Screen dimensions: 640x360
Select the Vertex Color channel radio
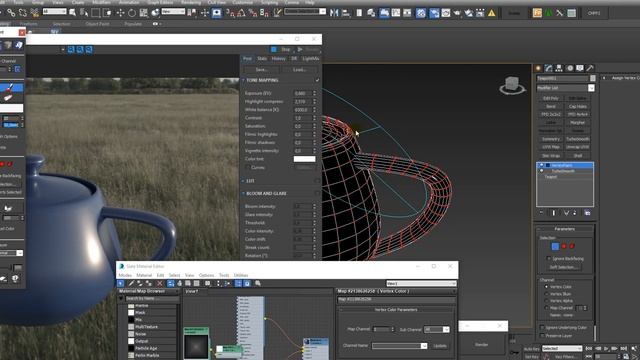[x=546, y=287]
